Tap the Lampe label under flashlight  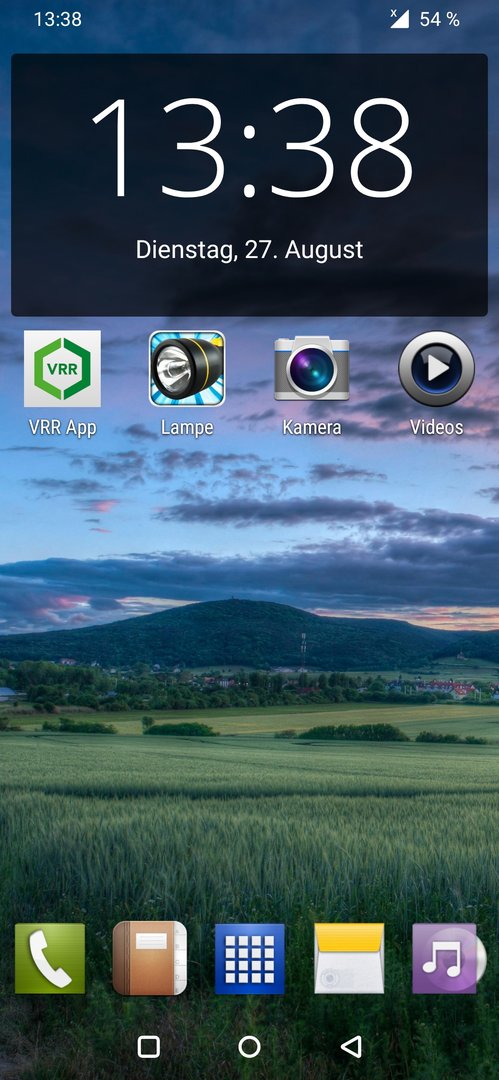187,427
